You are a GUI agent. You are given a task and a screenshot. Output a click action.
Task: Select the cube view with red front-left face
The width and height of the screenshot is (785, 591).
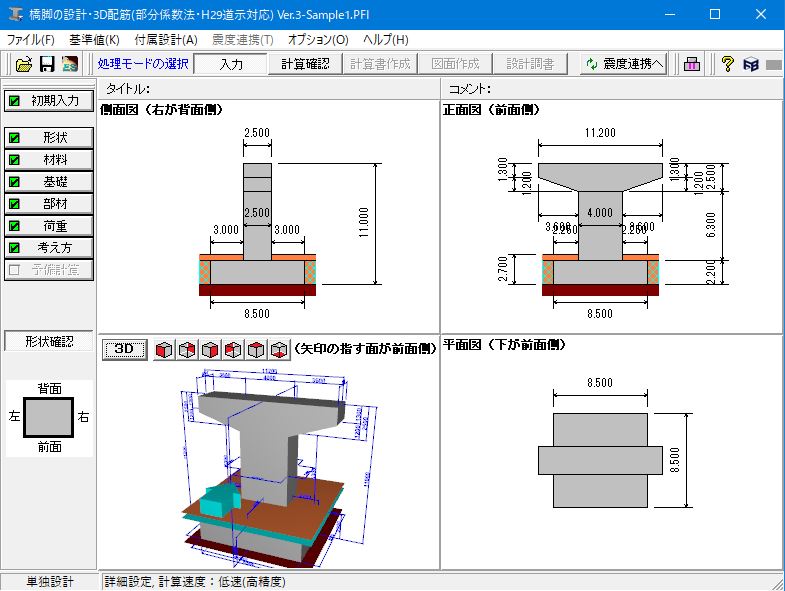(x=164, y=350)
